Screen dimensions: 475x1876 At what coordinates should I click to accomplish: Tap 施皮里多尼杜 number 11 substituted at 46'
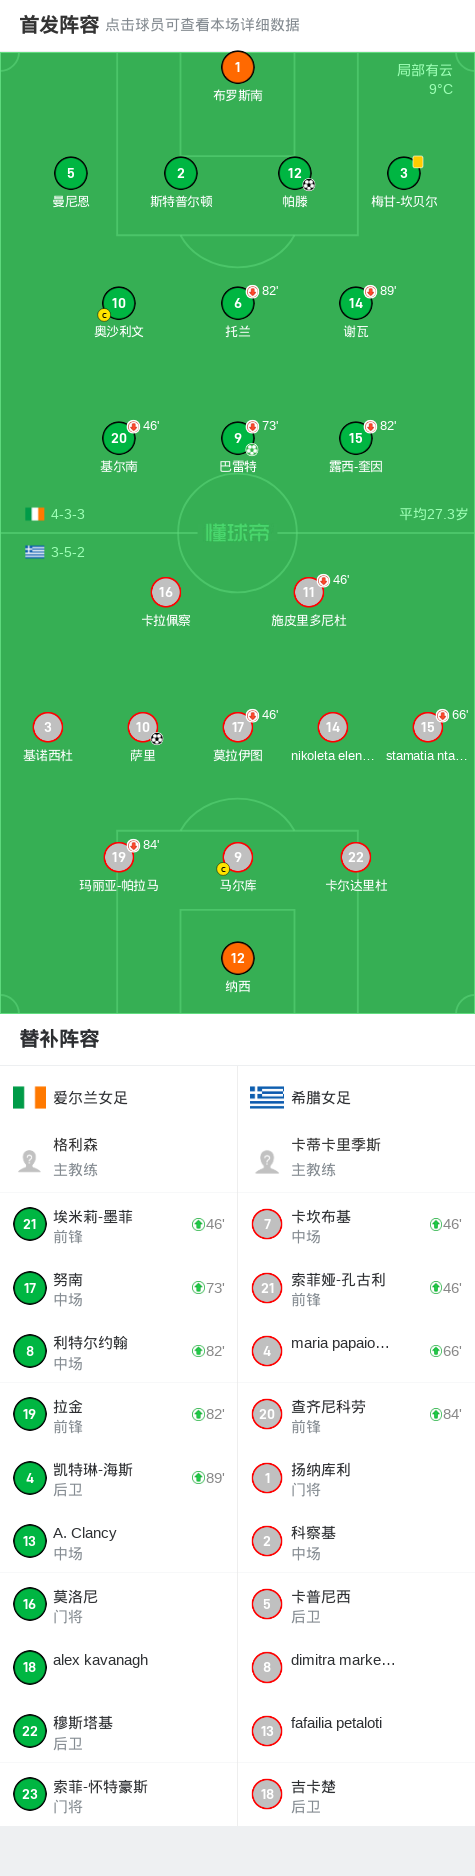[309, 593]
